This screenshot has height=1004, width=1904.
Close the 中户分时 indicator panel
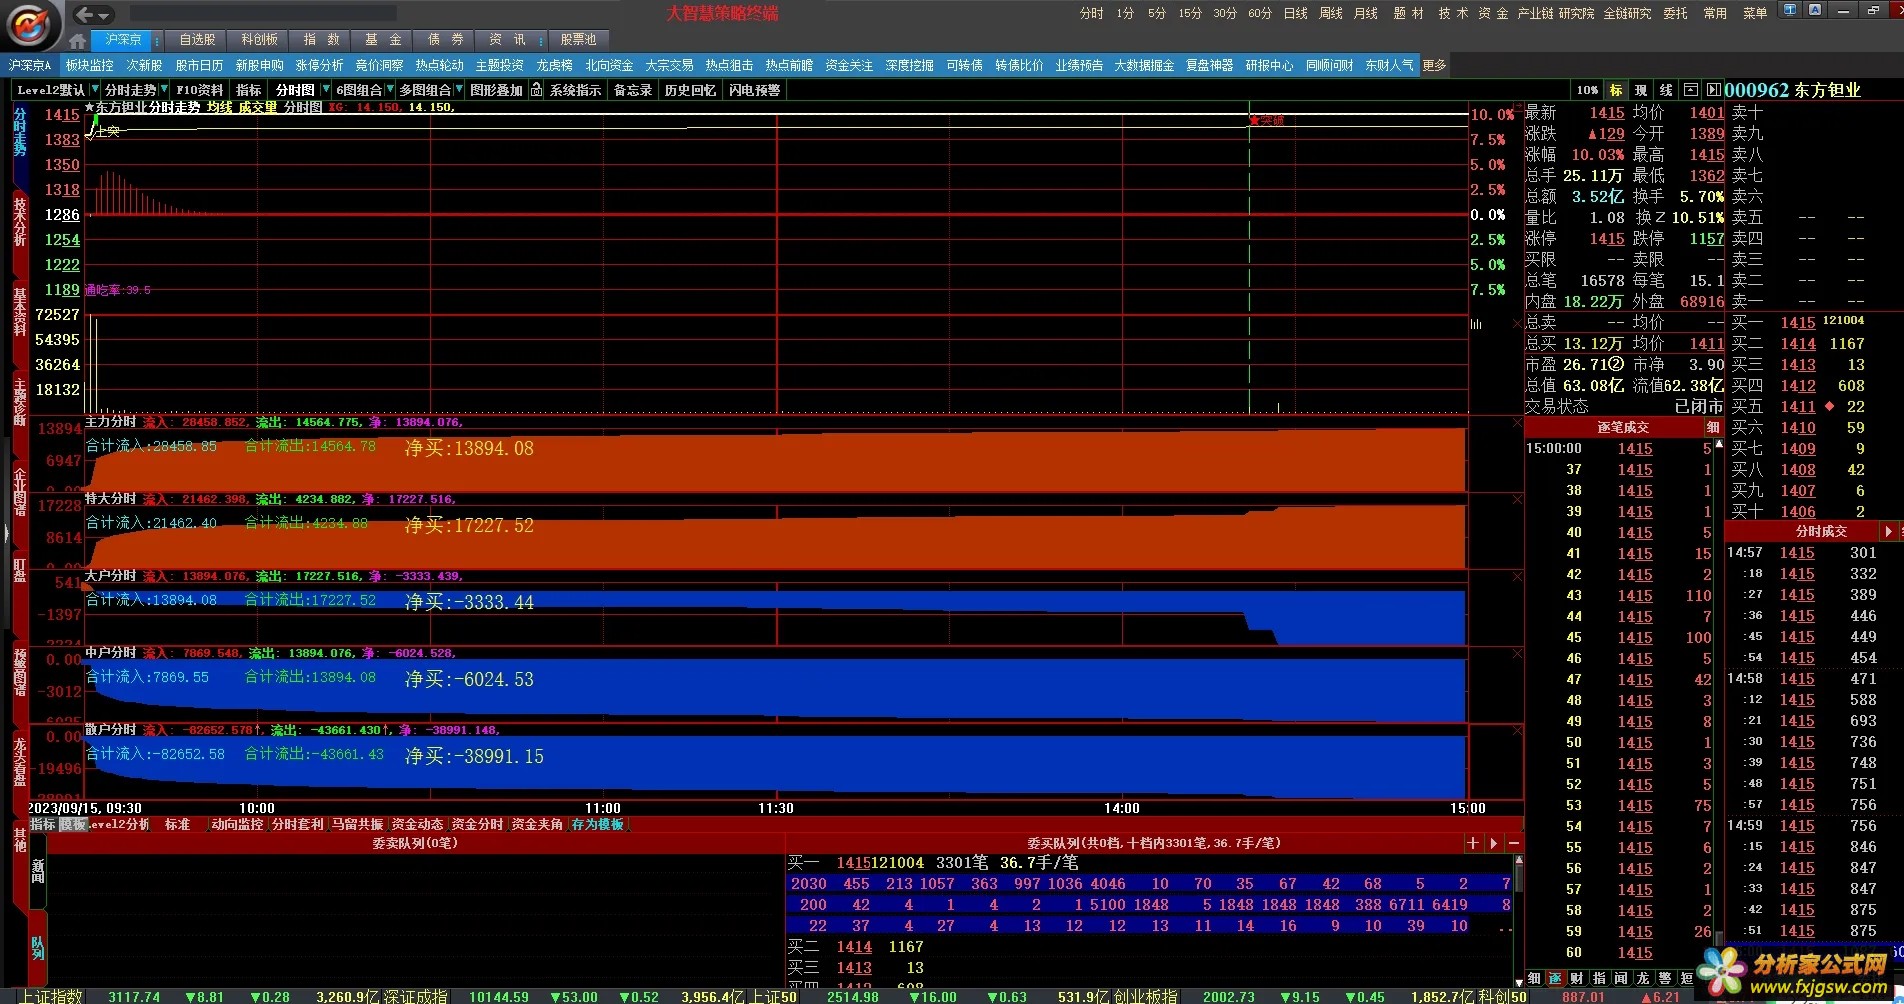click(x=1517, y=654)
